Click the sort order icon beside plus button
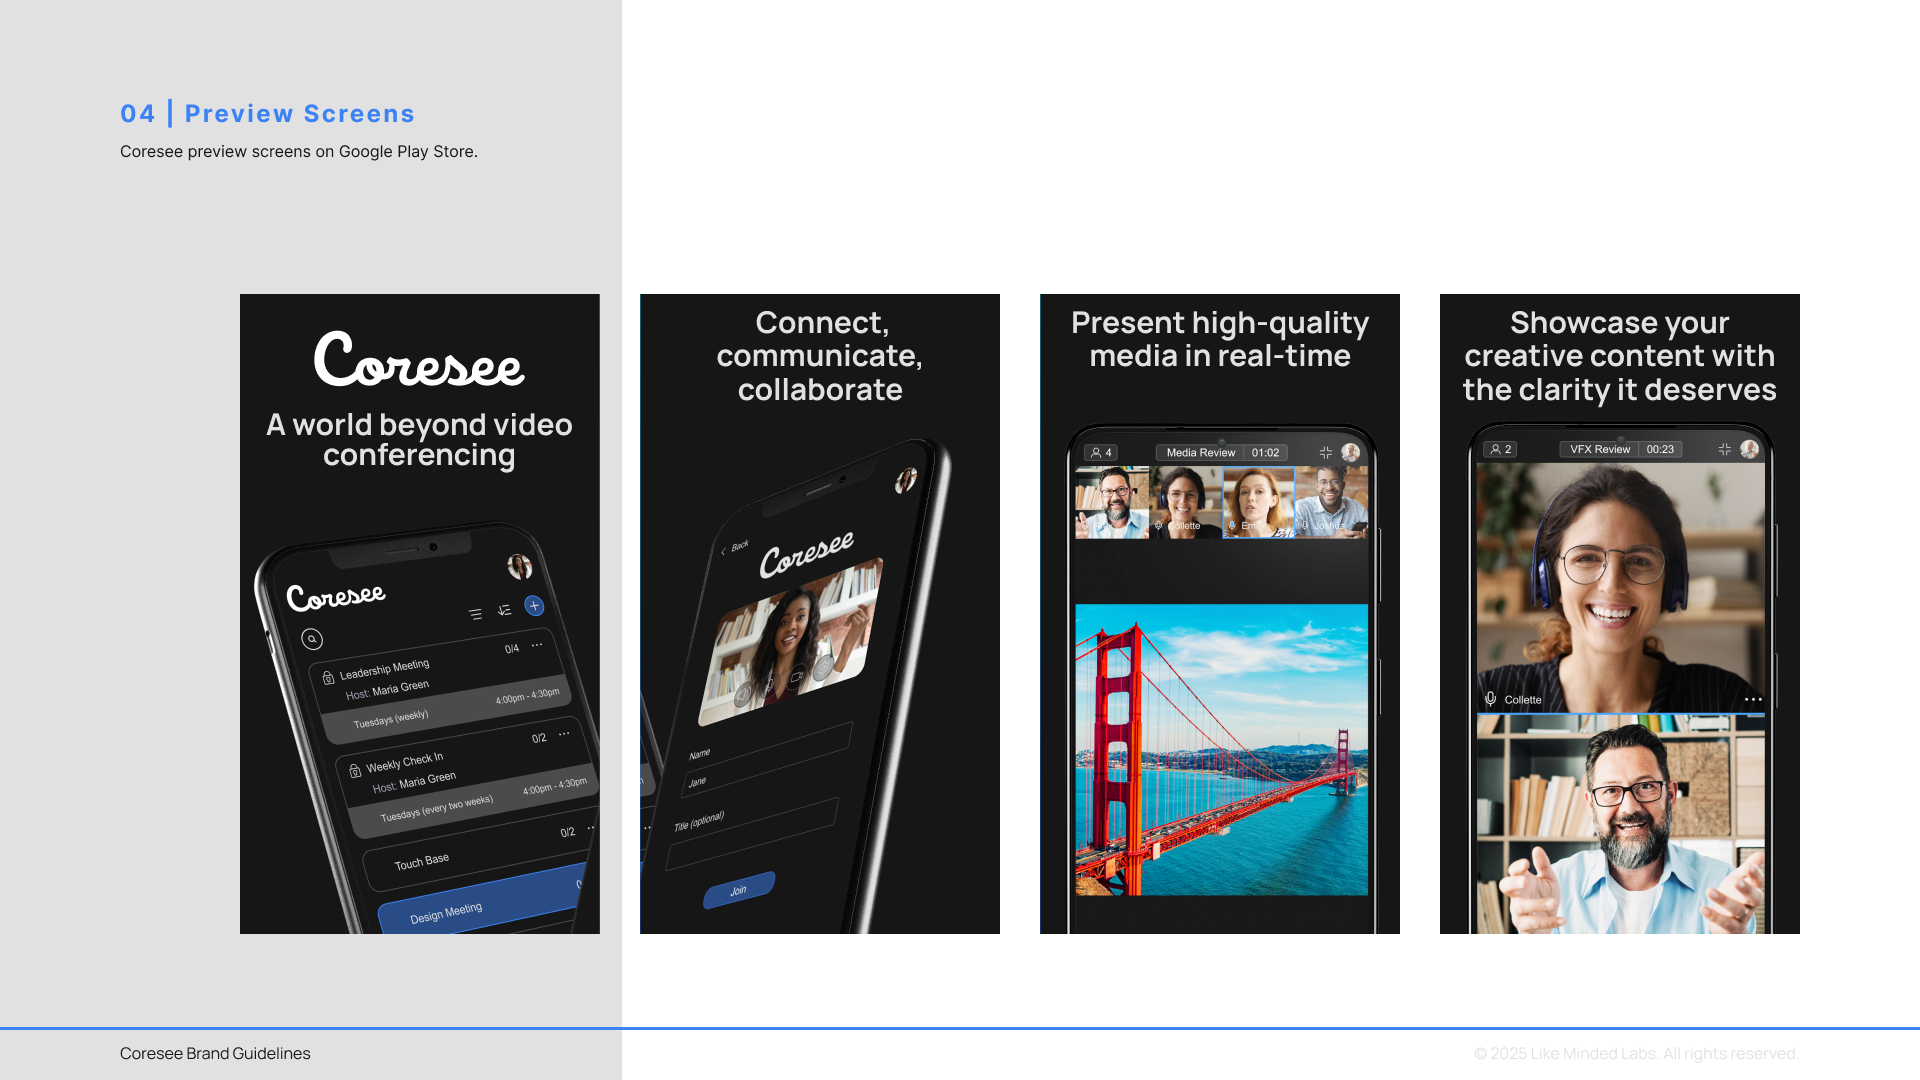This screenshot has height=1080, width=1920. point(504,610)
